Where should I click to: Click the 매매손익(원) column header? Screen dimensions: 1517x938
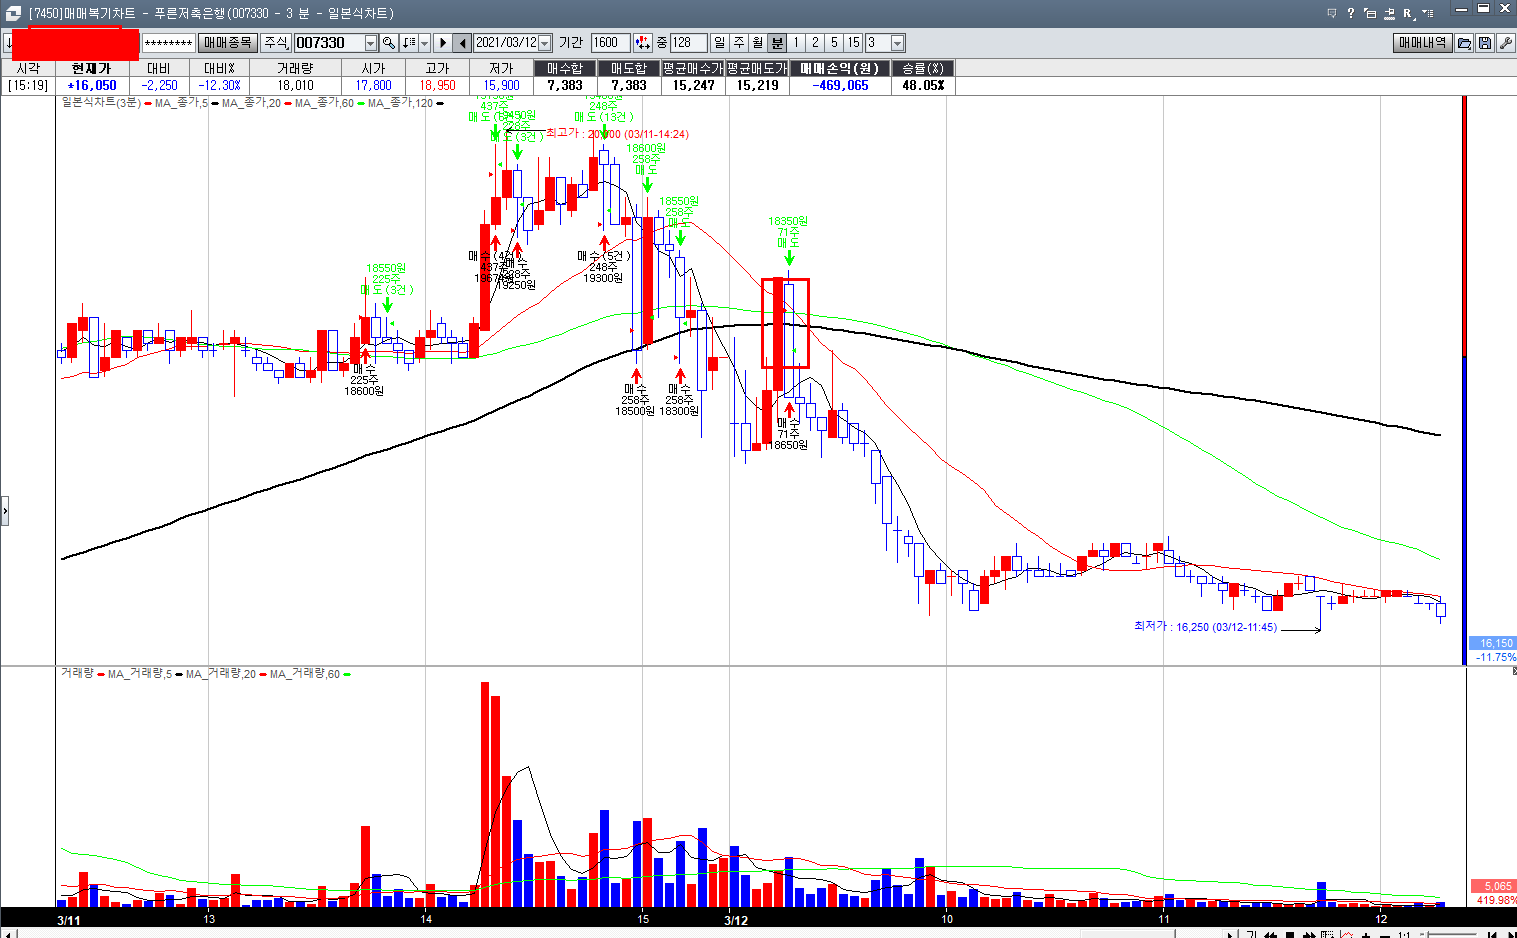pyautogui.click(x=840, y=68)
